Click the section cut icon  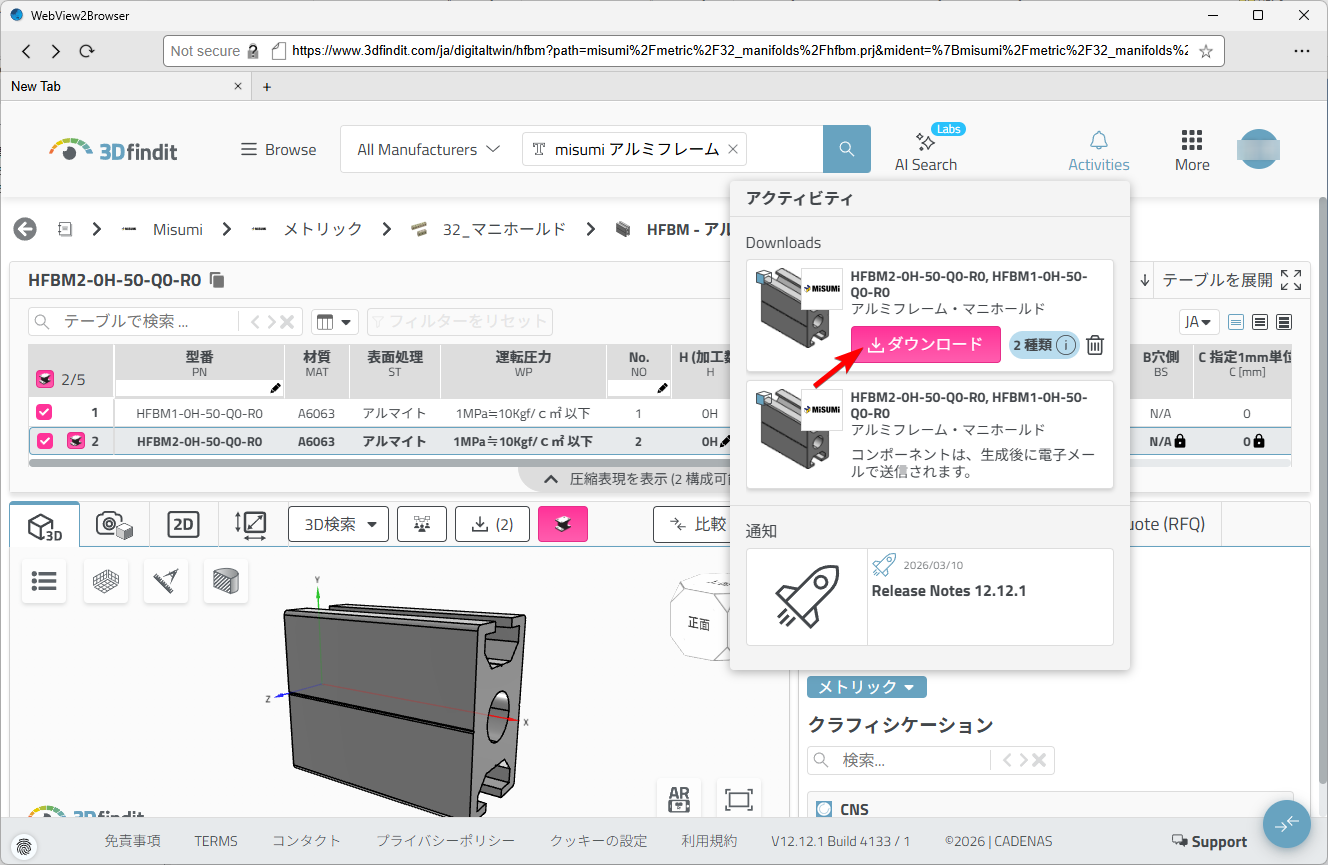(x=225, y=581)
